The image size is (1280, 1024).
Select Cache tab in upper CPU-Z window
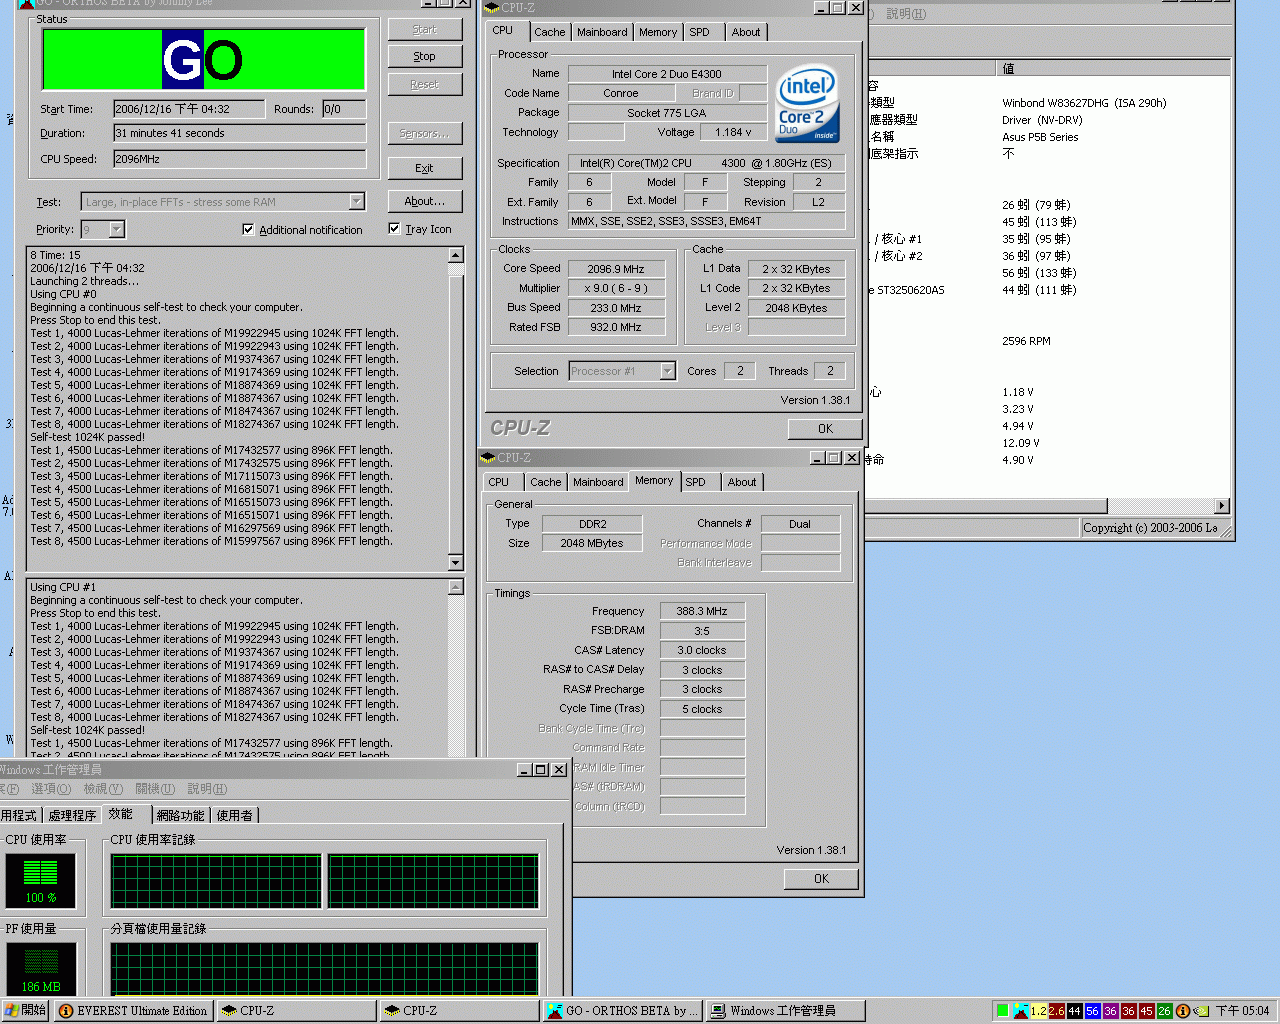pos(550,32)
